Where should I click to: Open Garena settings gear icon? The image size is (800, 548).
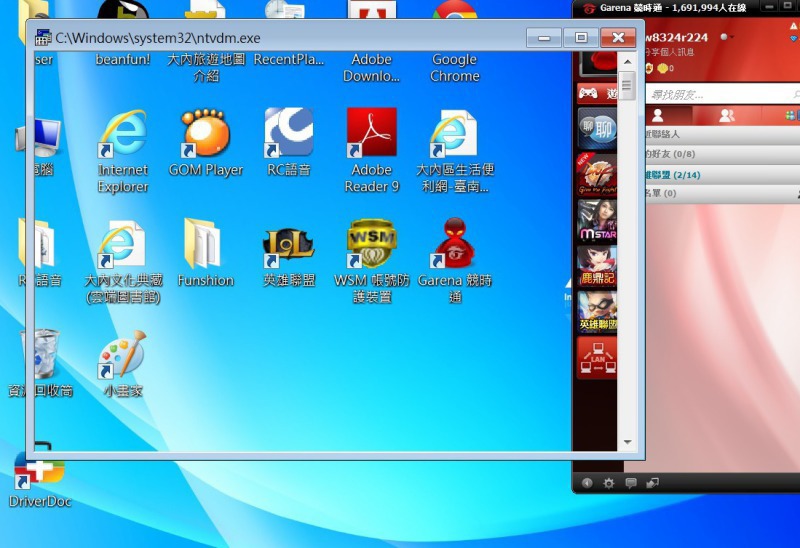coord(608,483)
